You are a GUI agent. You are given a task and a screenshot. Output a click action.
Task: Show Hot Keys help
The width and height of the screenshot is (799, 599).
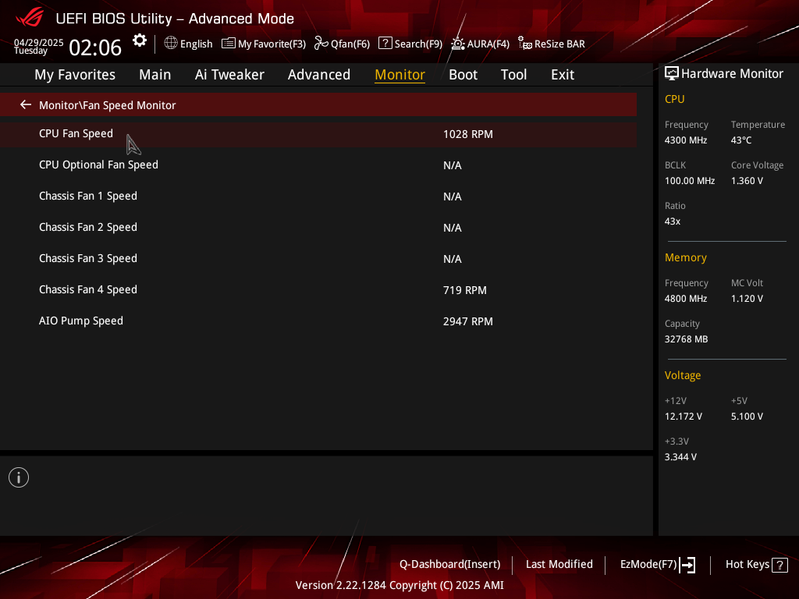pyautogui.click(x=757, y=564)
